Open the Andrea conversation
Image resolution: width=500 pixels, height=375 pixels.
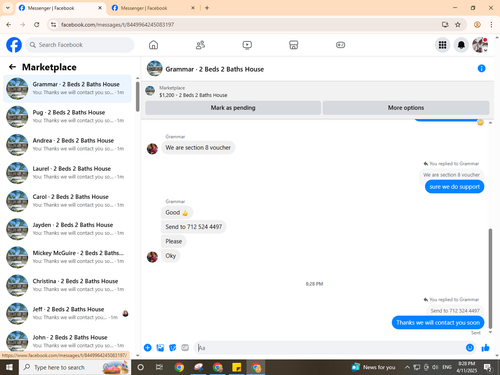click(x=68, y=145)
